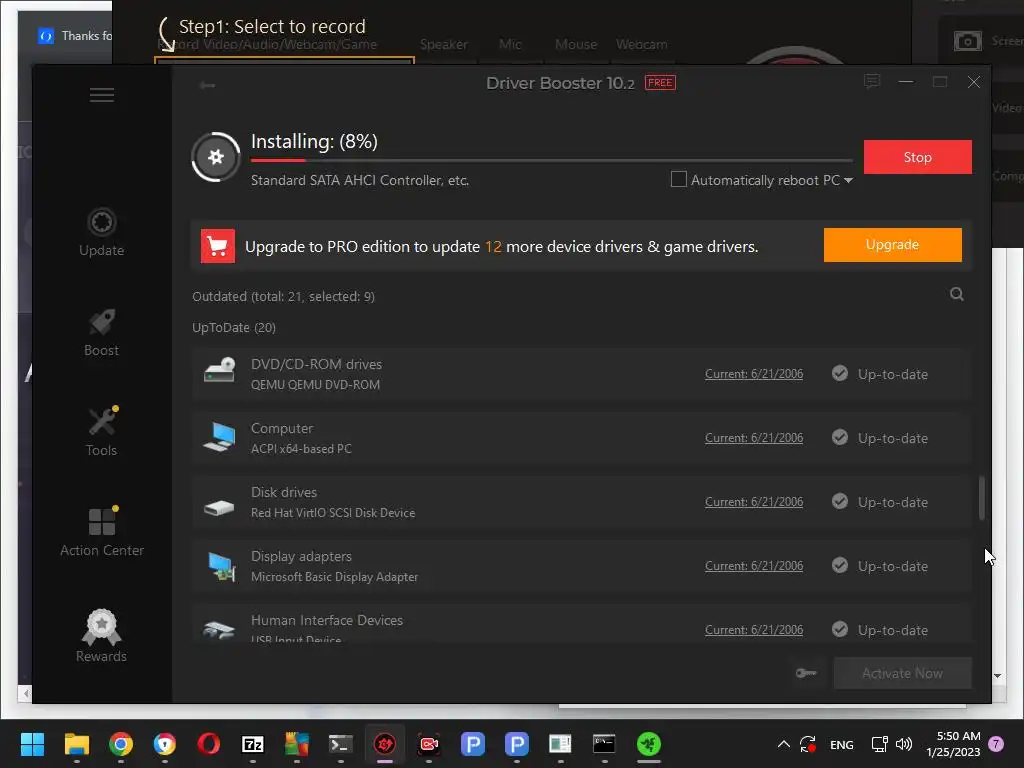Click the Human Interface Devices icon

[x=219, y=630]
